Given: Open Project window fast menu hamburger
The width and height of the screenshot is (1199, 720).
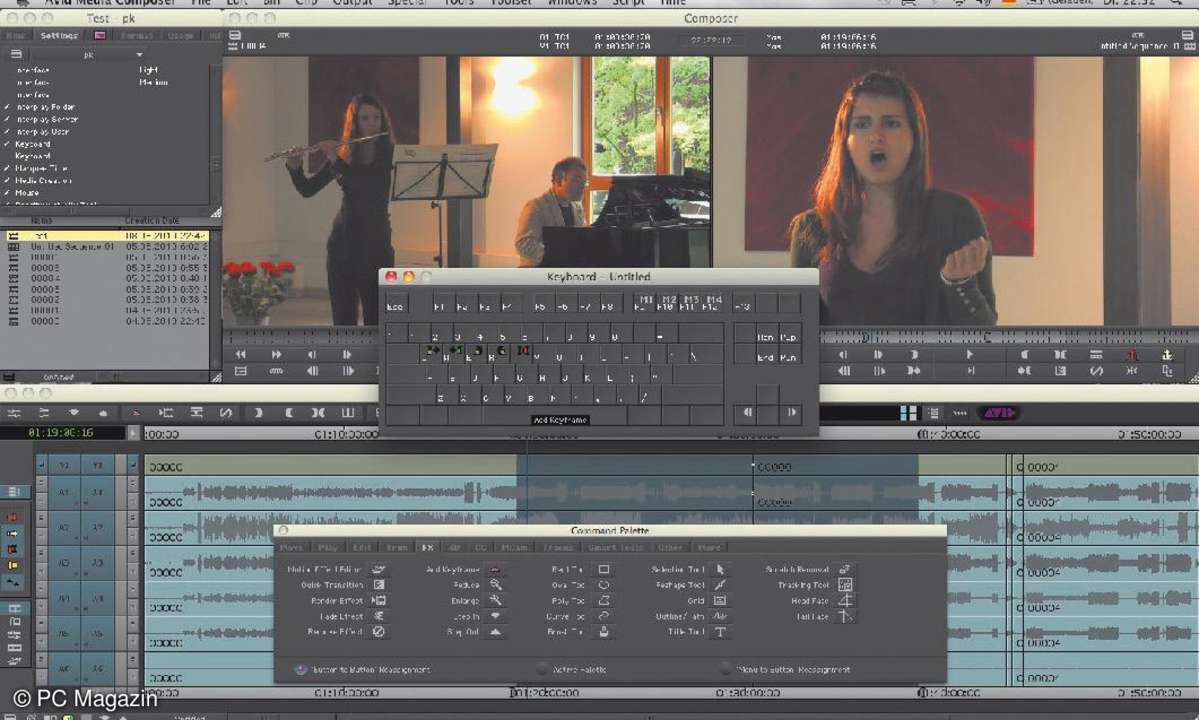Looking at the screenshot, I should (16, 54).
